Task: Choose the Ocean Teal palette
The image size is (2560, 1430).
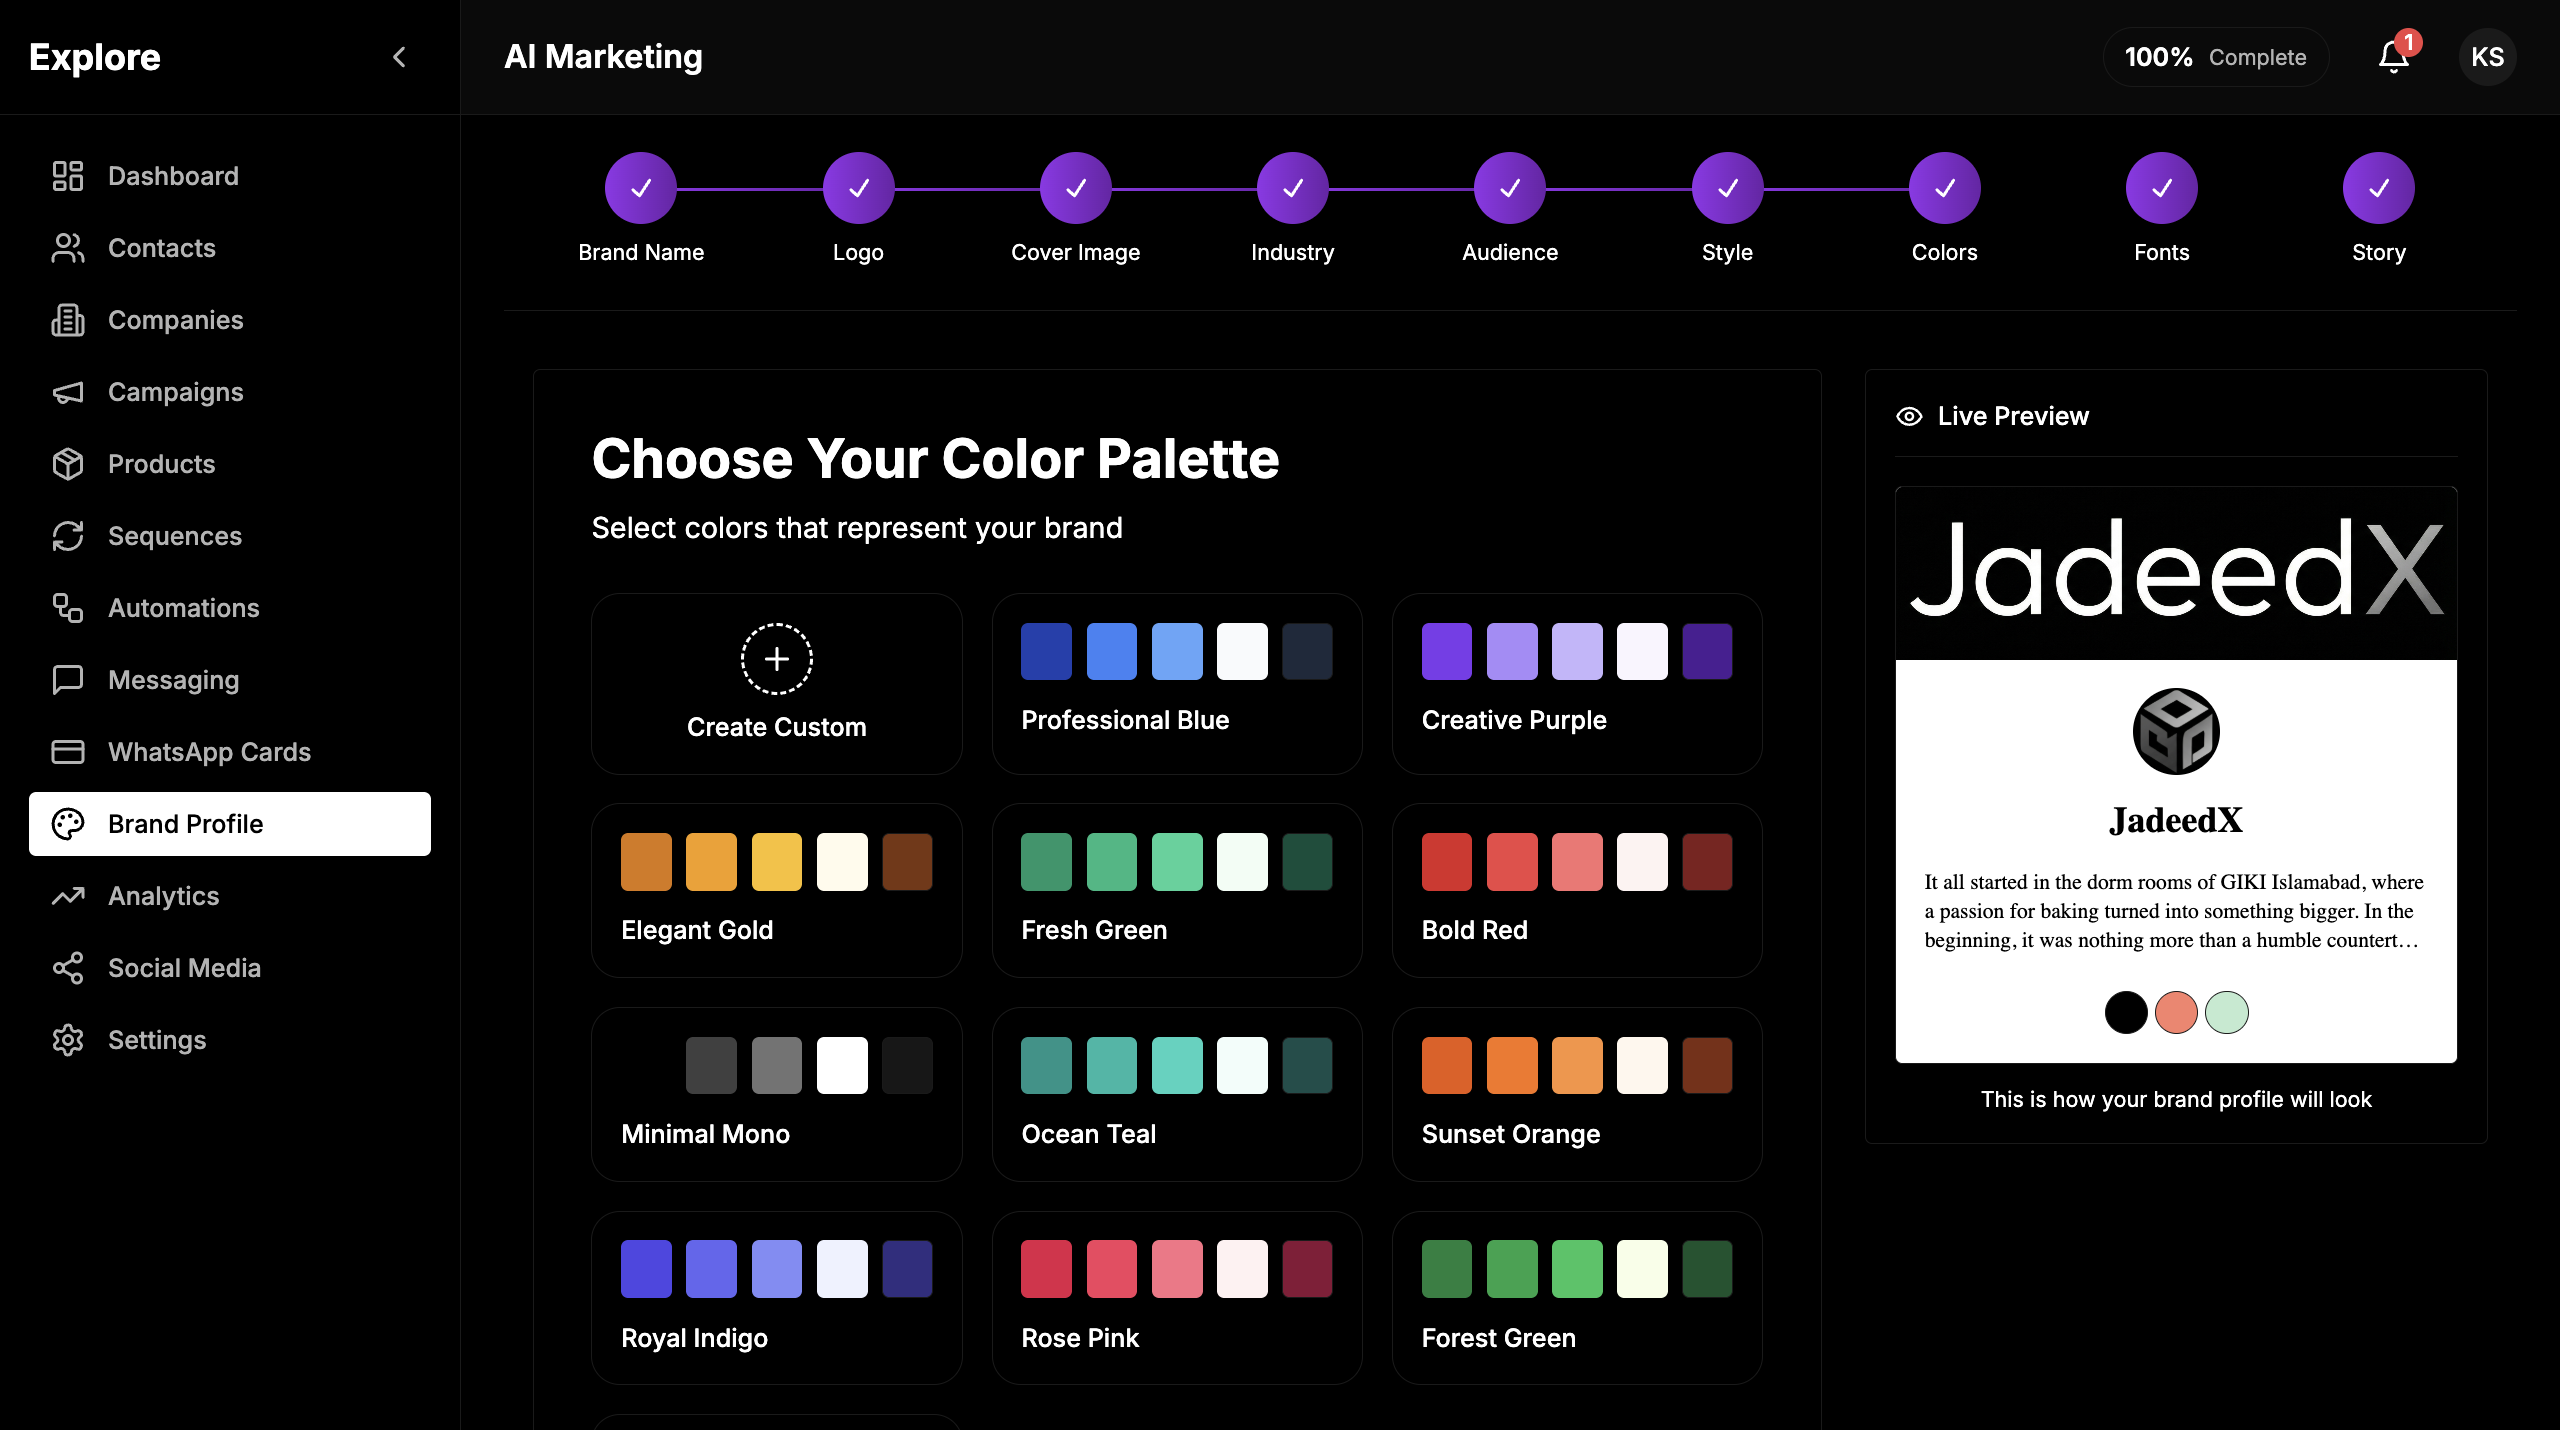Action: 1176,1094
